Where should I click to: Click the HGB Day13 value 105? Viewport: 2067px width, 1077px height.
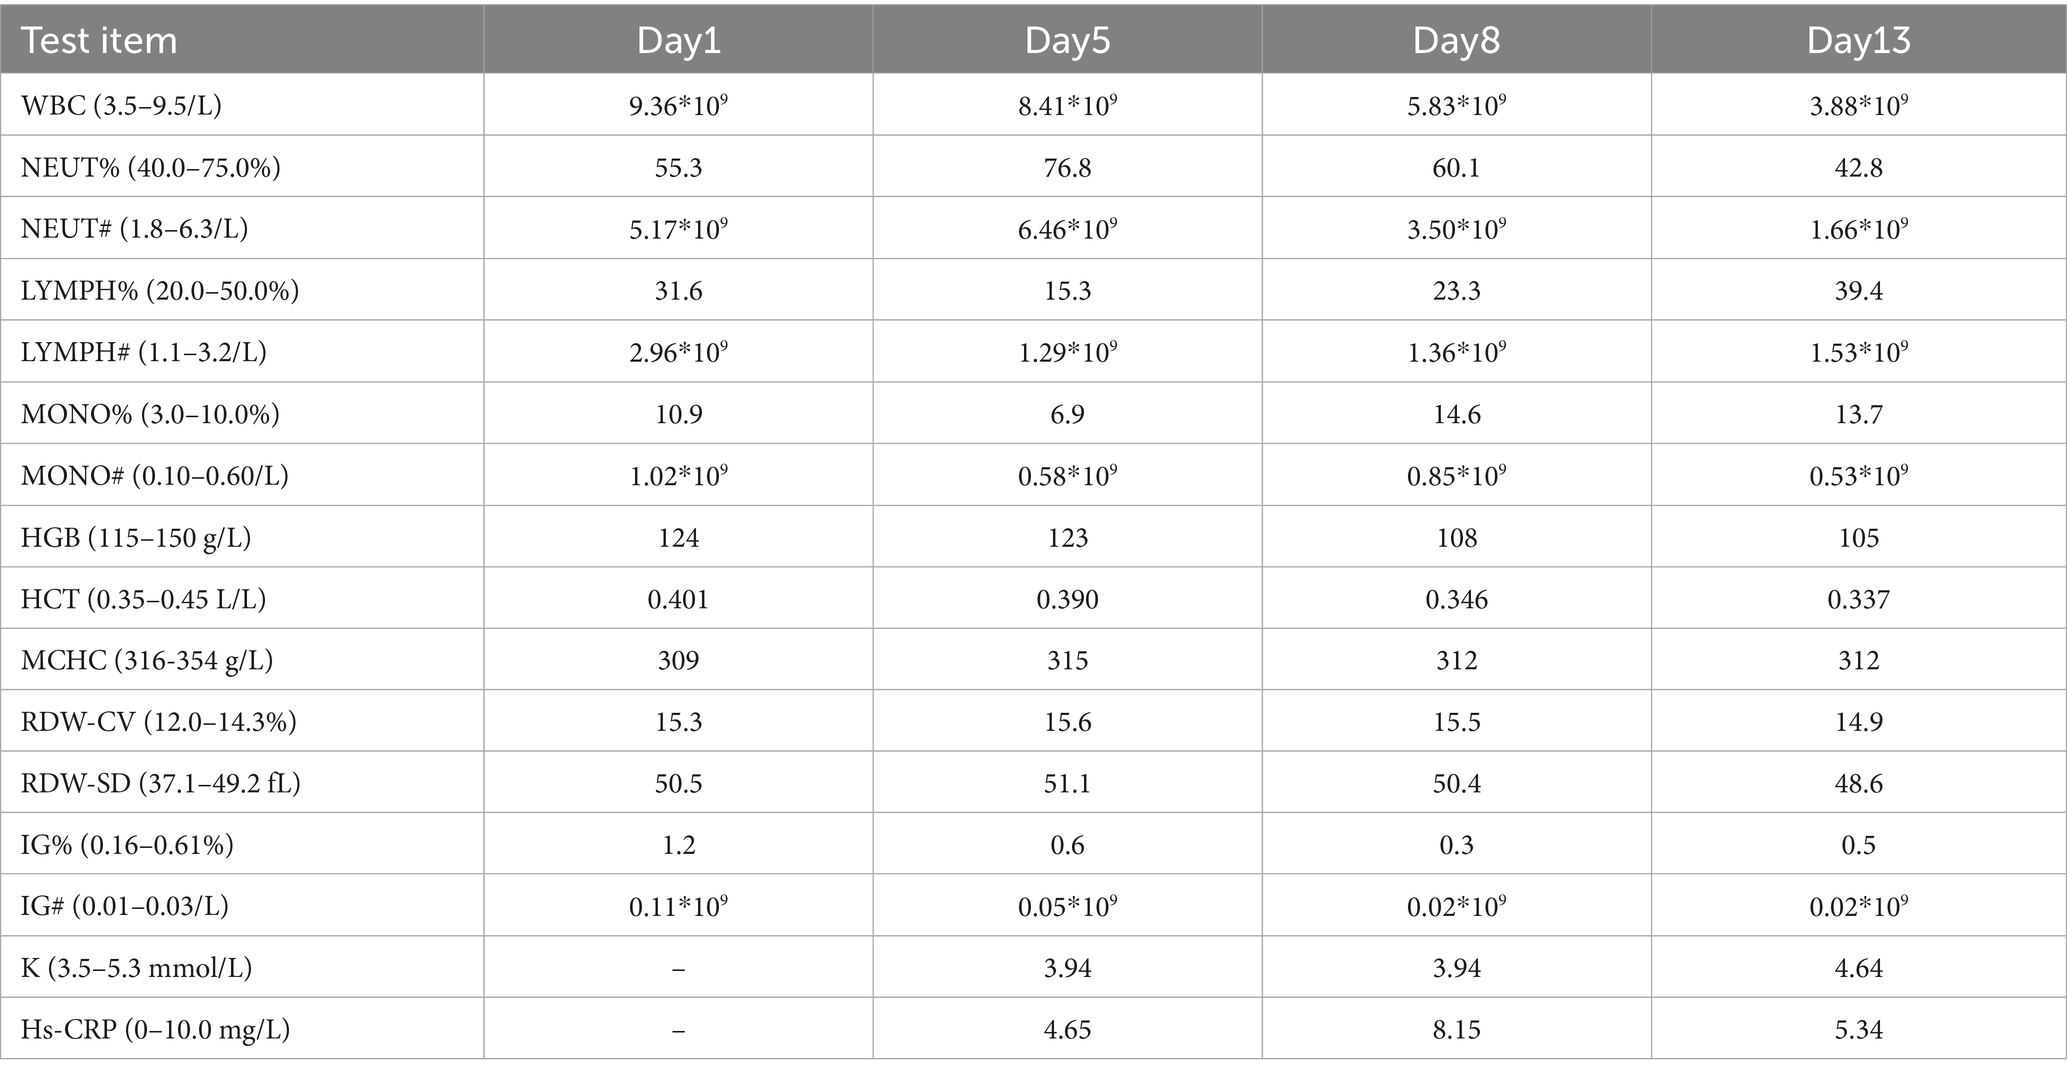point(1858,538)
